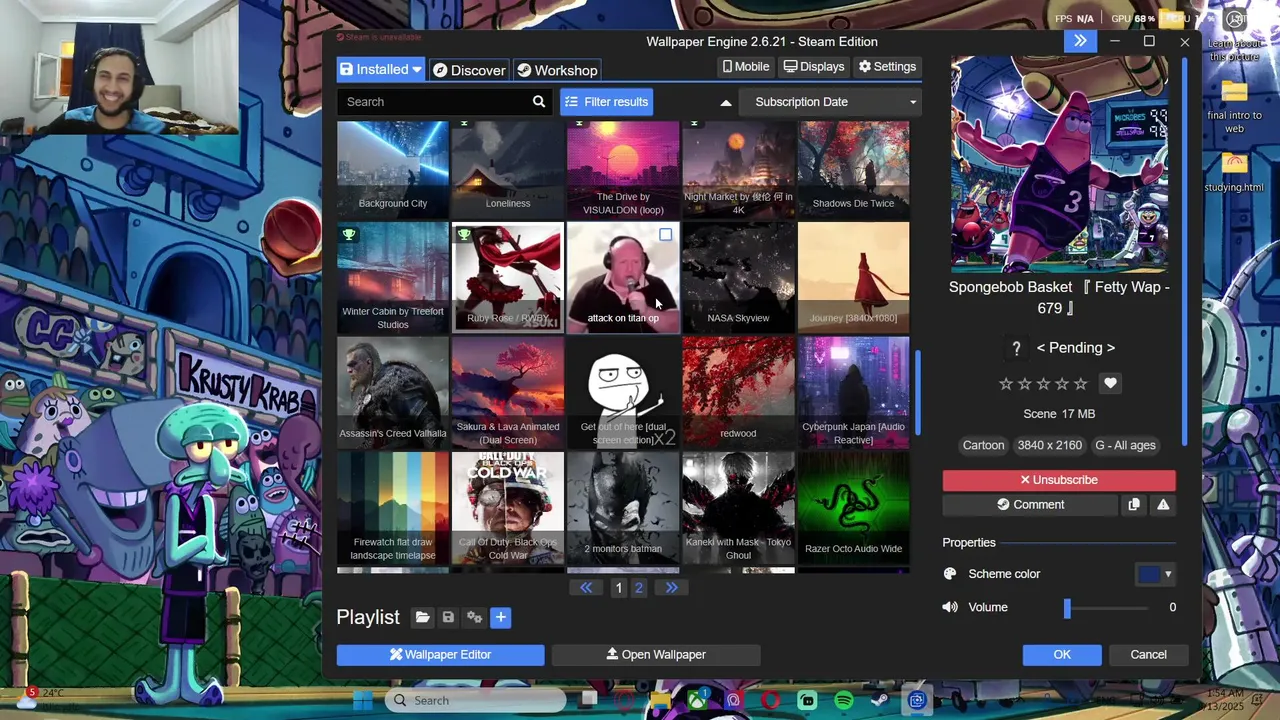The image size is (1280, 720).
Task: Open the Scheme color swatch
Action: click(x=1149, y=574)
